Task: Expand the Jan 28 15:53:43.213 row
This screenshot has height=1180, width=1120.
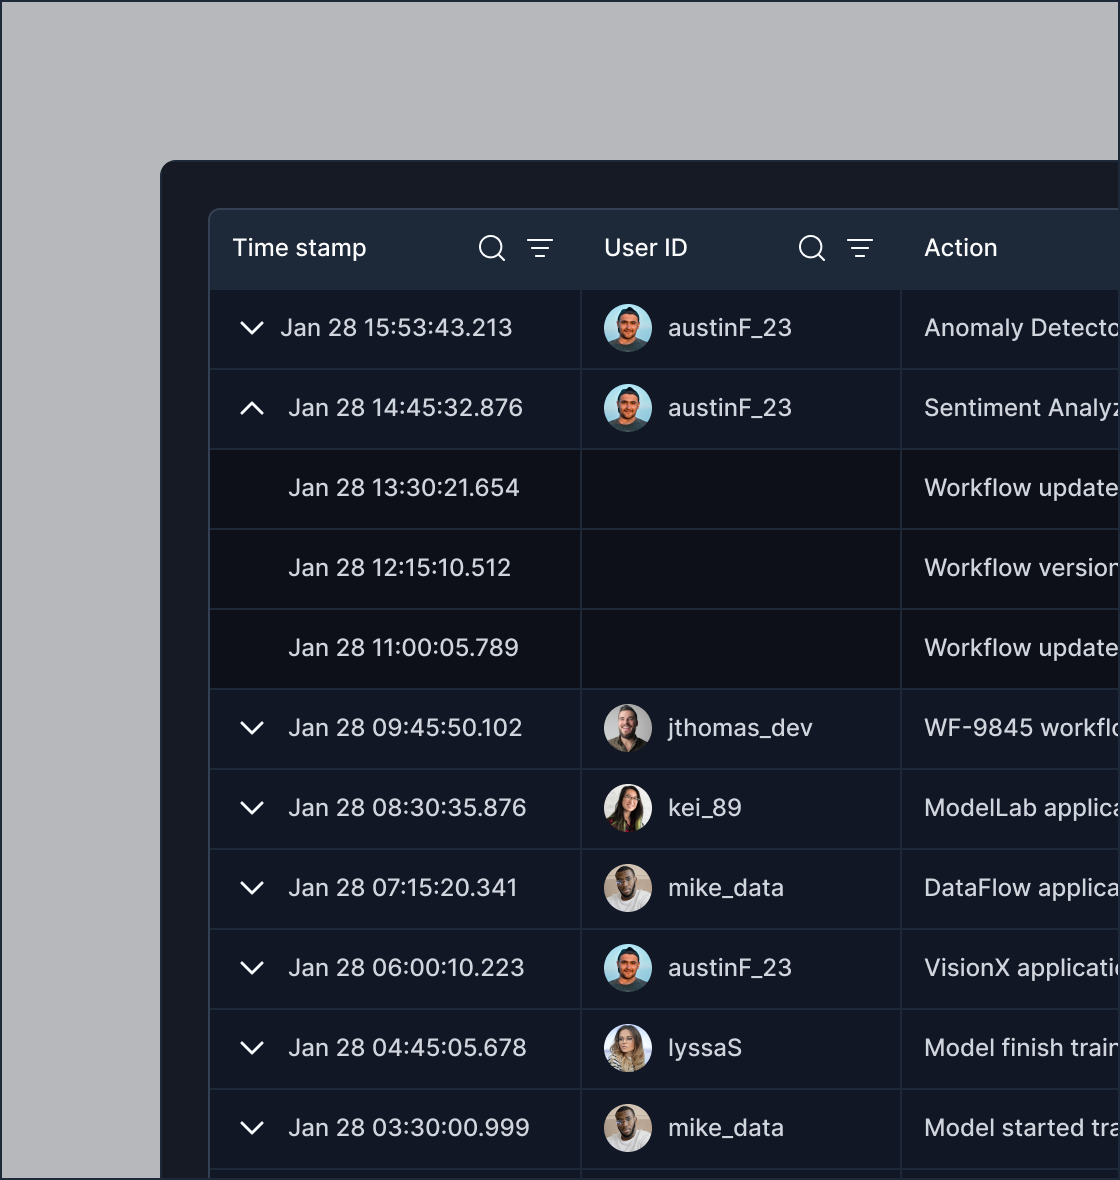Action: (x=252, y=328)
